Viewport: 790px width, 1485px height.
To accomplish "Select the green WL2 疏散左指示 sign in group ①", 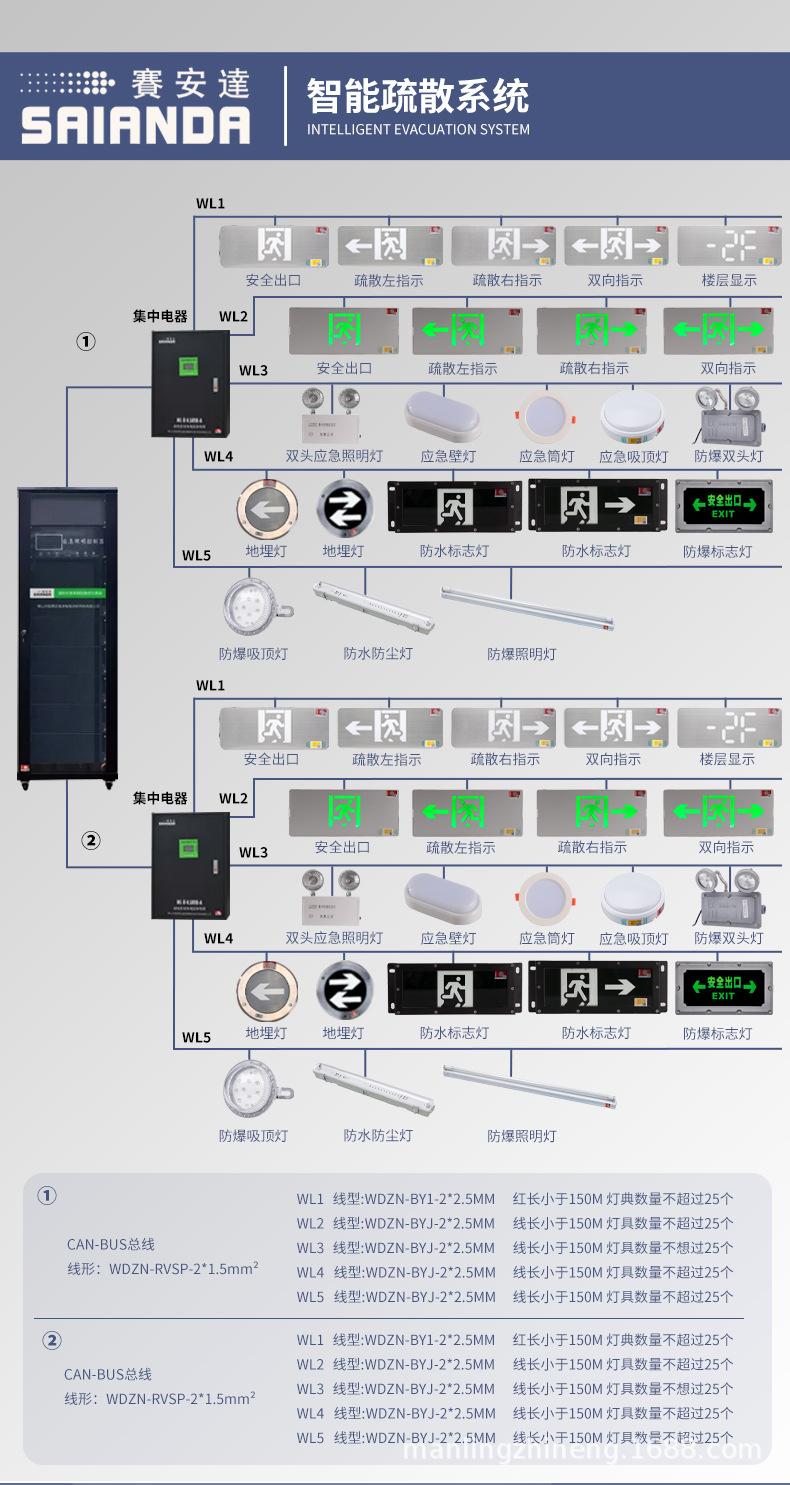I will tap(467, 330).
